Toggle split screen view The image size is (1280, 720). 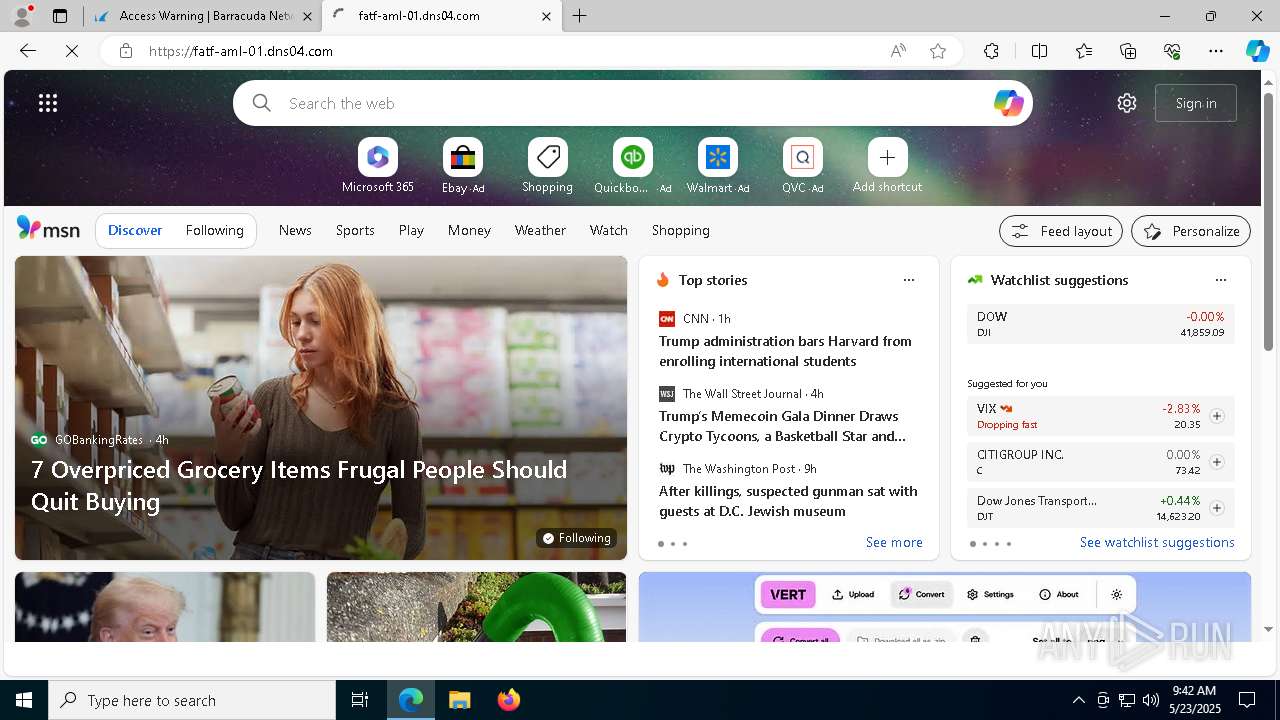[x=1039, y=51]
